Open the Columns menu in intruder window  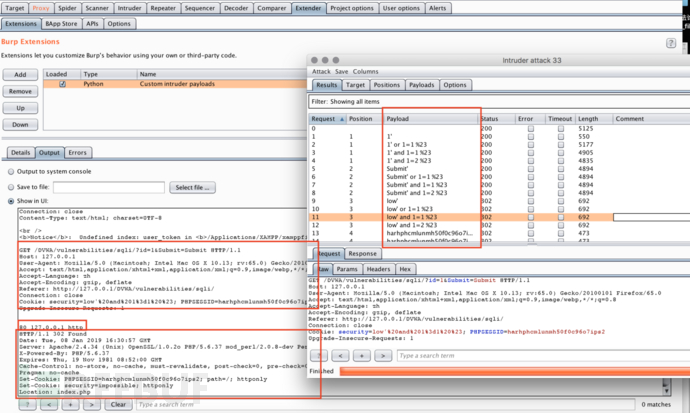[365, 72]
